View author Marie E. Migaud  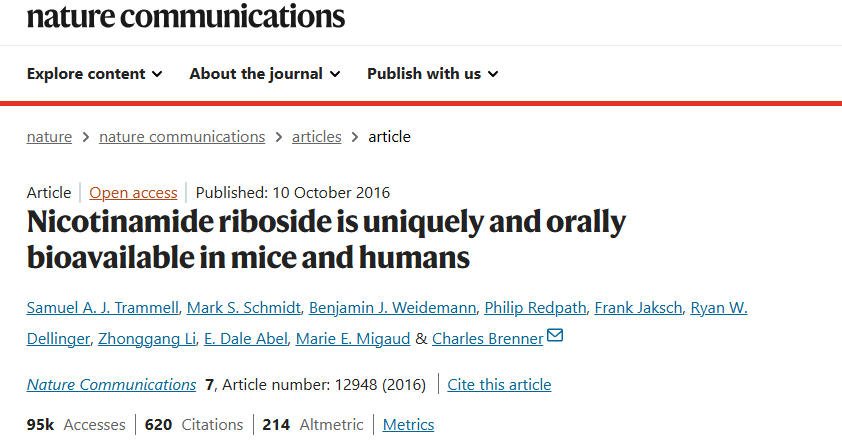(x=353, y=339)
